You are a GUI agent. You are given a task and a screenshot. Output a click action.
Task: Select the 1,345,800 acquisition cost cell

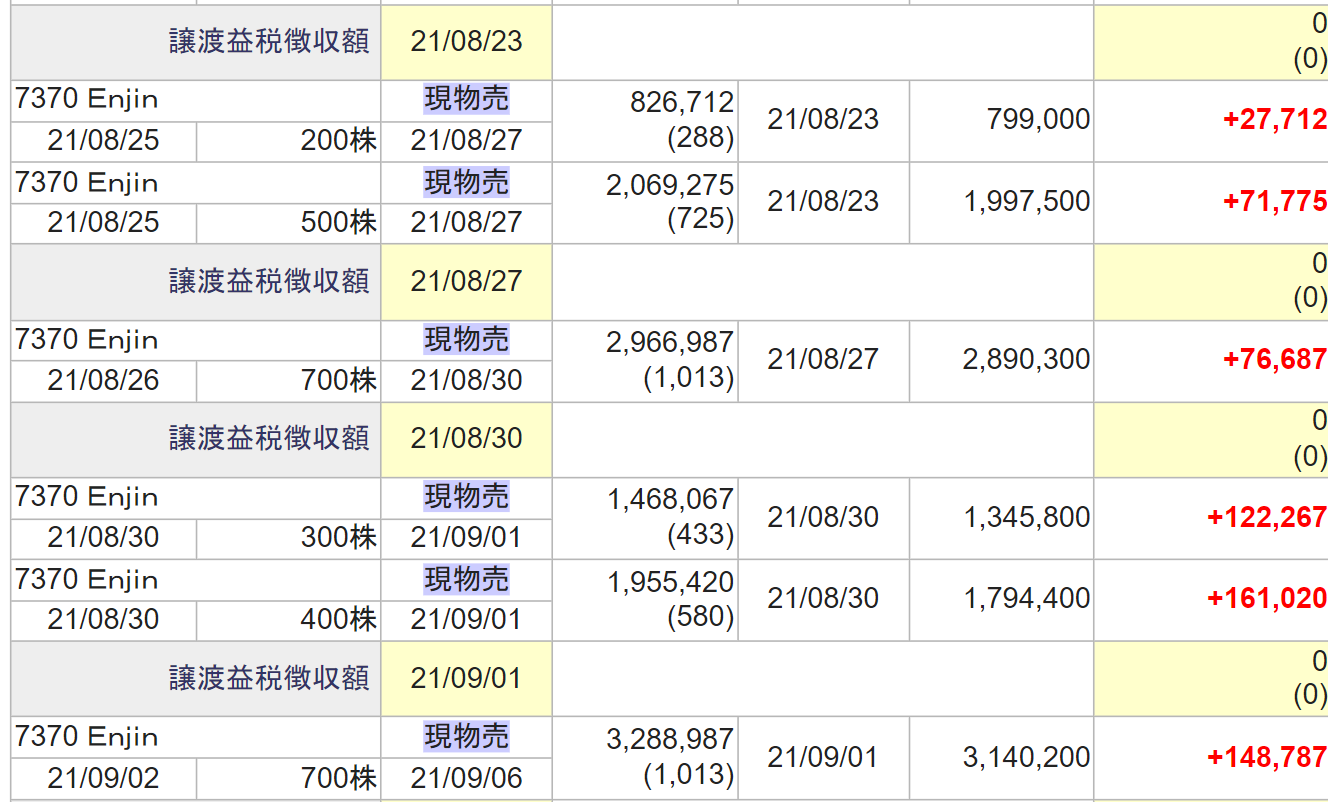1026,518
